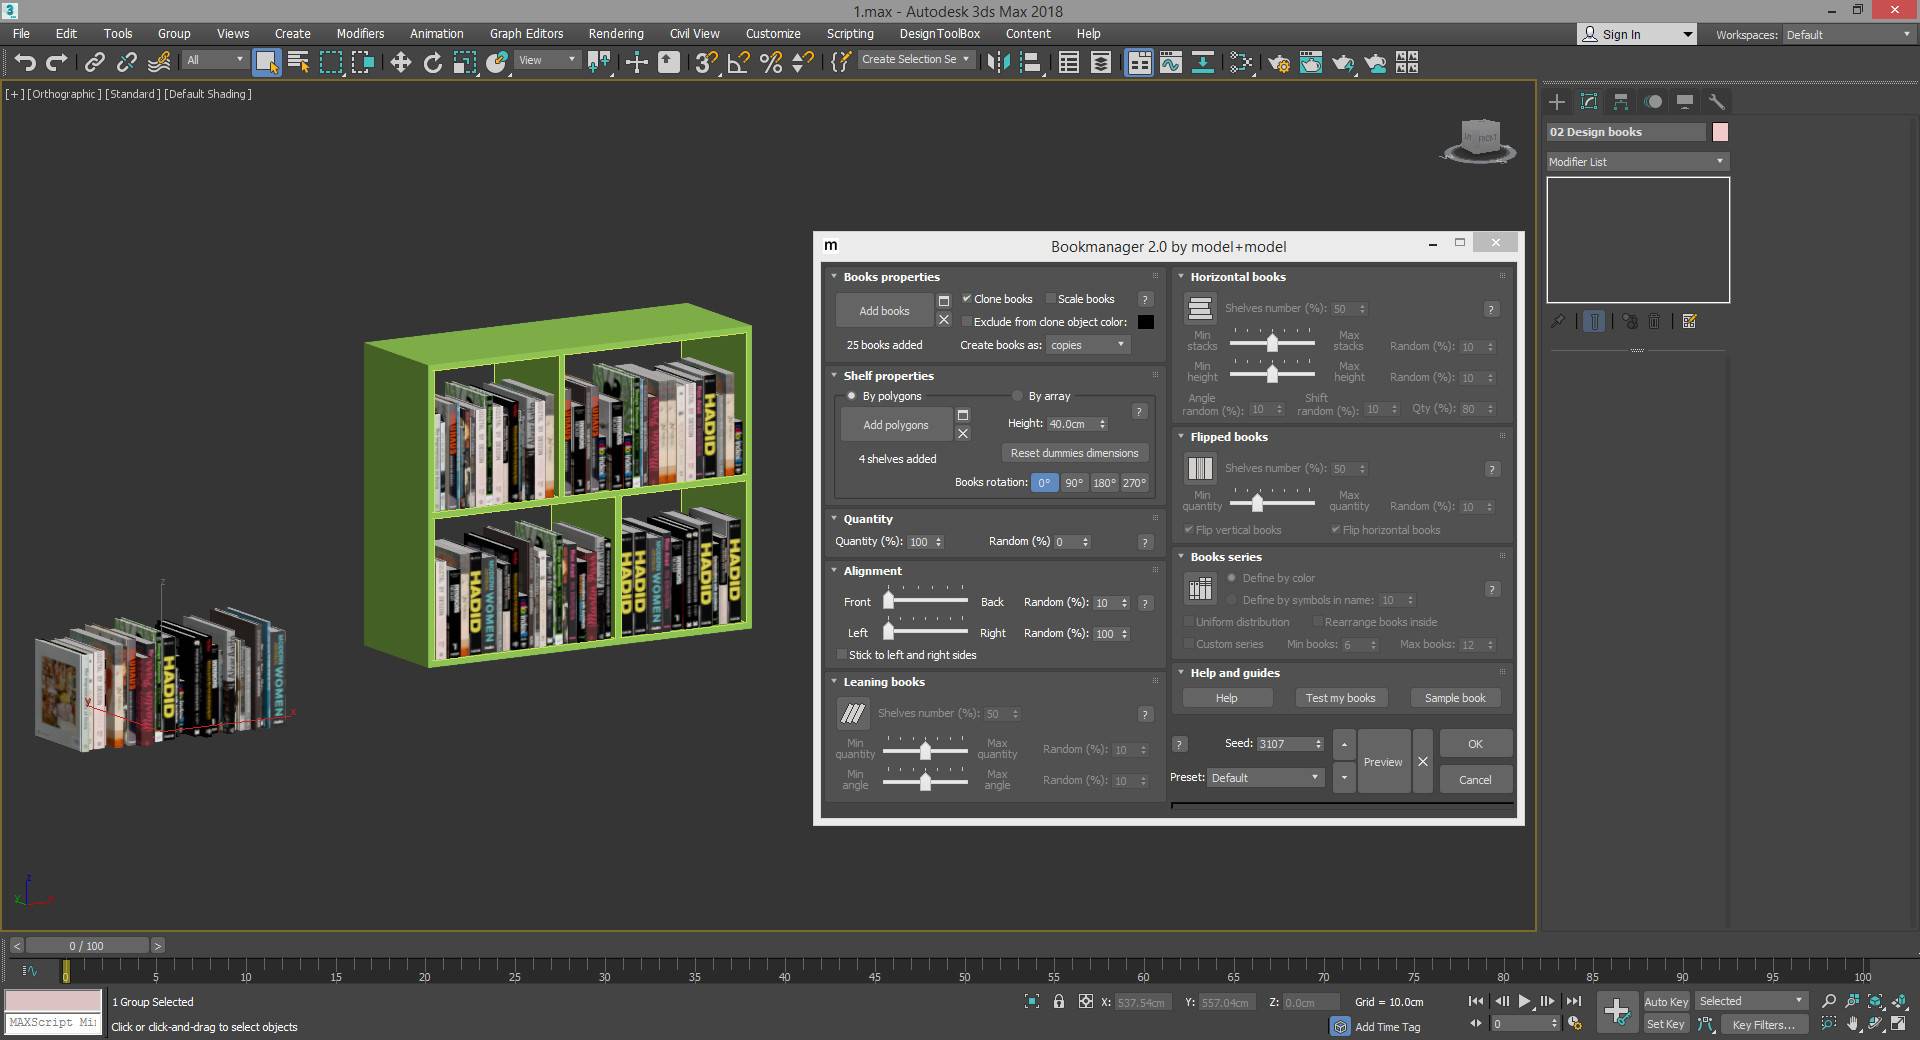Open the Workspaces Default dropdown
Viewport: 1920px width, 1040px height.
pyautogui.click(x=1848, y=35)
